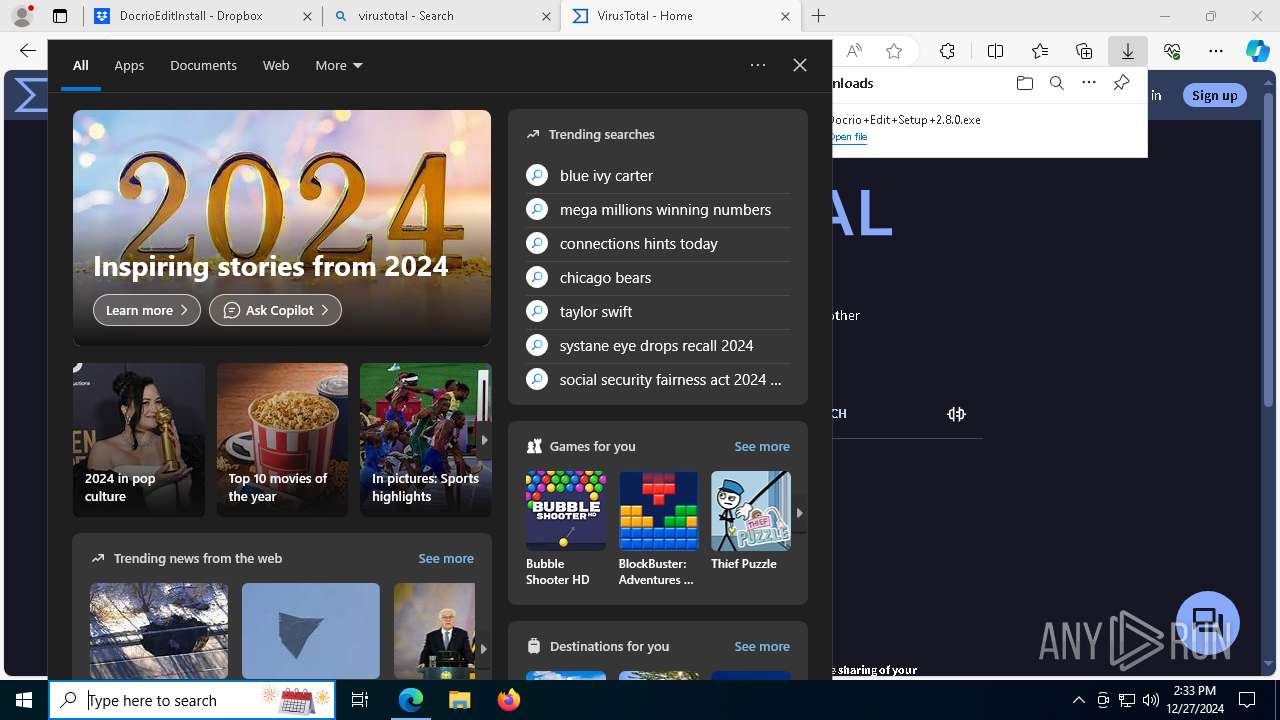Search trending: blue ivy carter

[658, 175]
